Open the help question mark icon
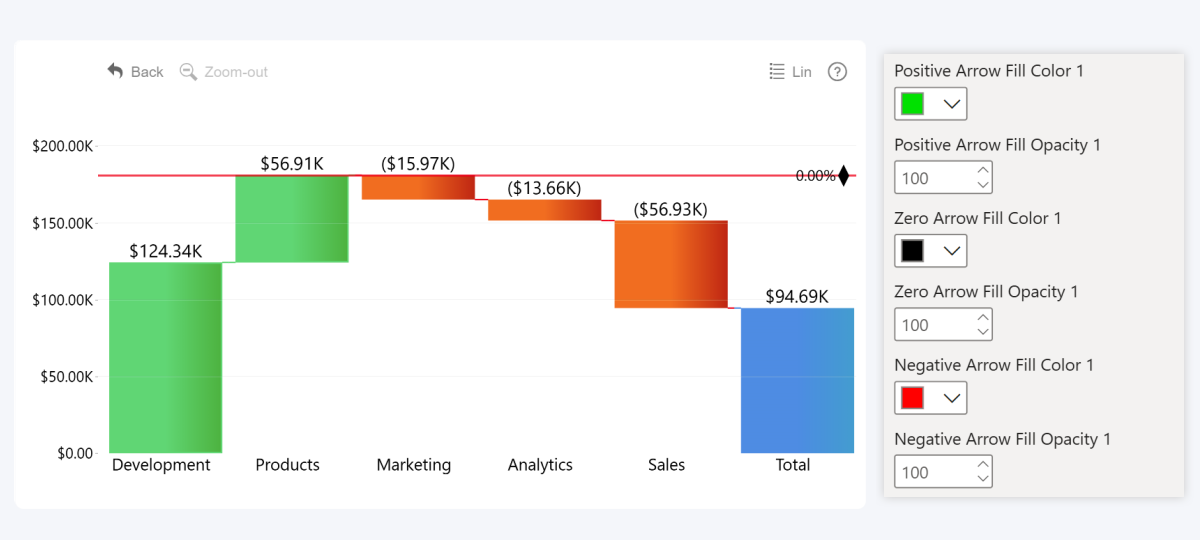 [x=838, y=71]
